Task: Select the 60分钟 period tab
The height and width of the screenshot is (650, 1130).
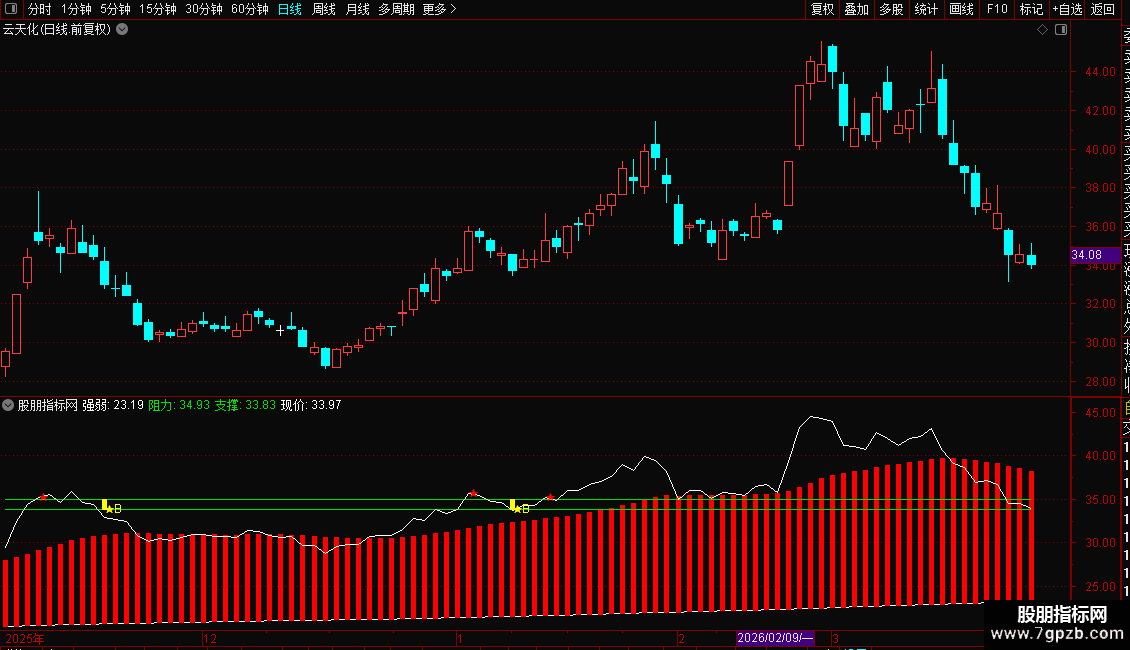Action: click(x=249, y=9)
